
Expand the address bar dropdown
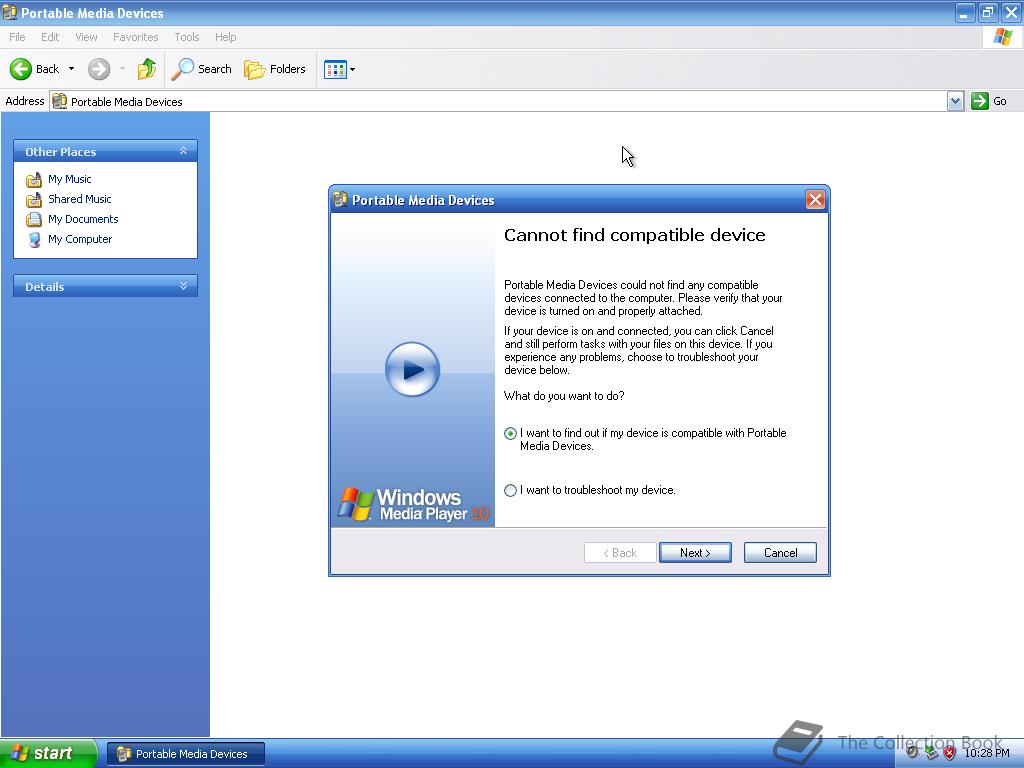pyautogui.click(x=955, y=101)
